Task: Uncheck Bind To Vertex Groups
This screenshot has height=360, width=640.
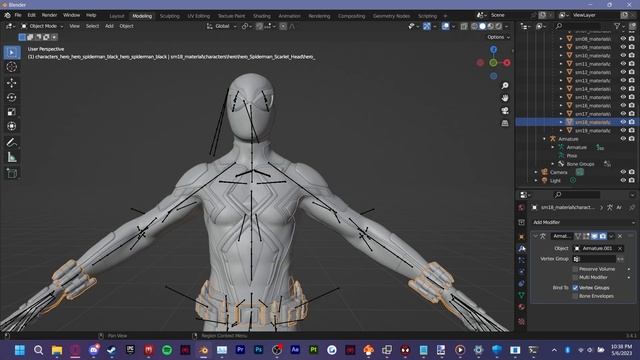Action: [575, 288]
